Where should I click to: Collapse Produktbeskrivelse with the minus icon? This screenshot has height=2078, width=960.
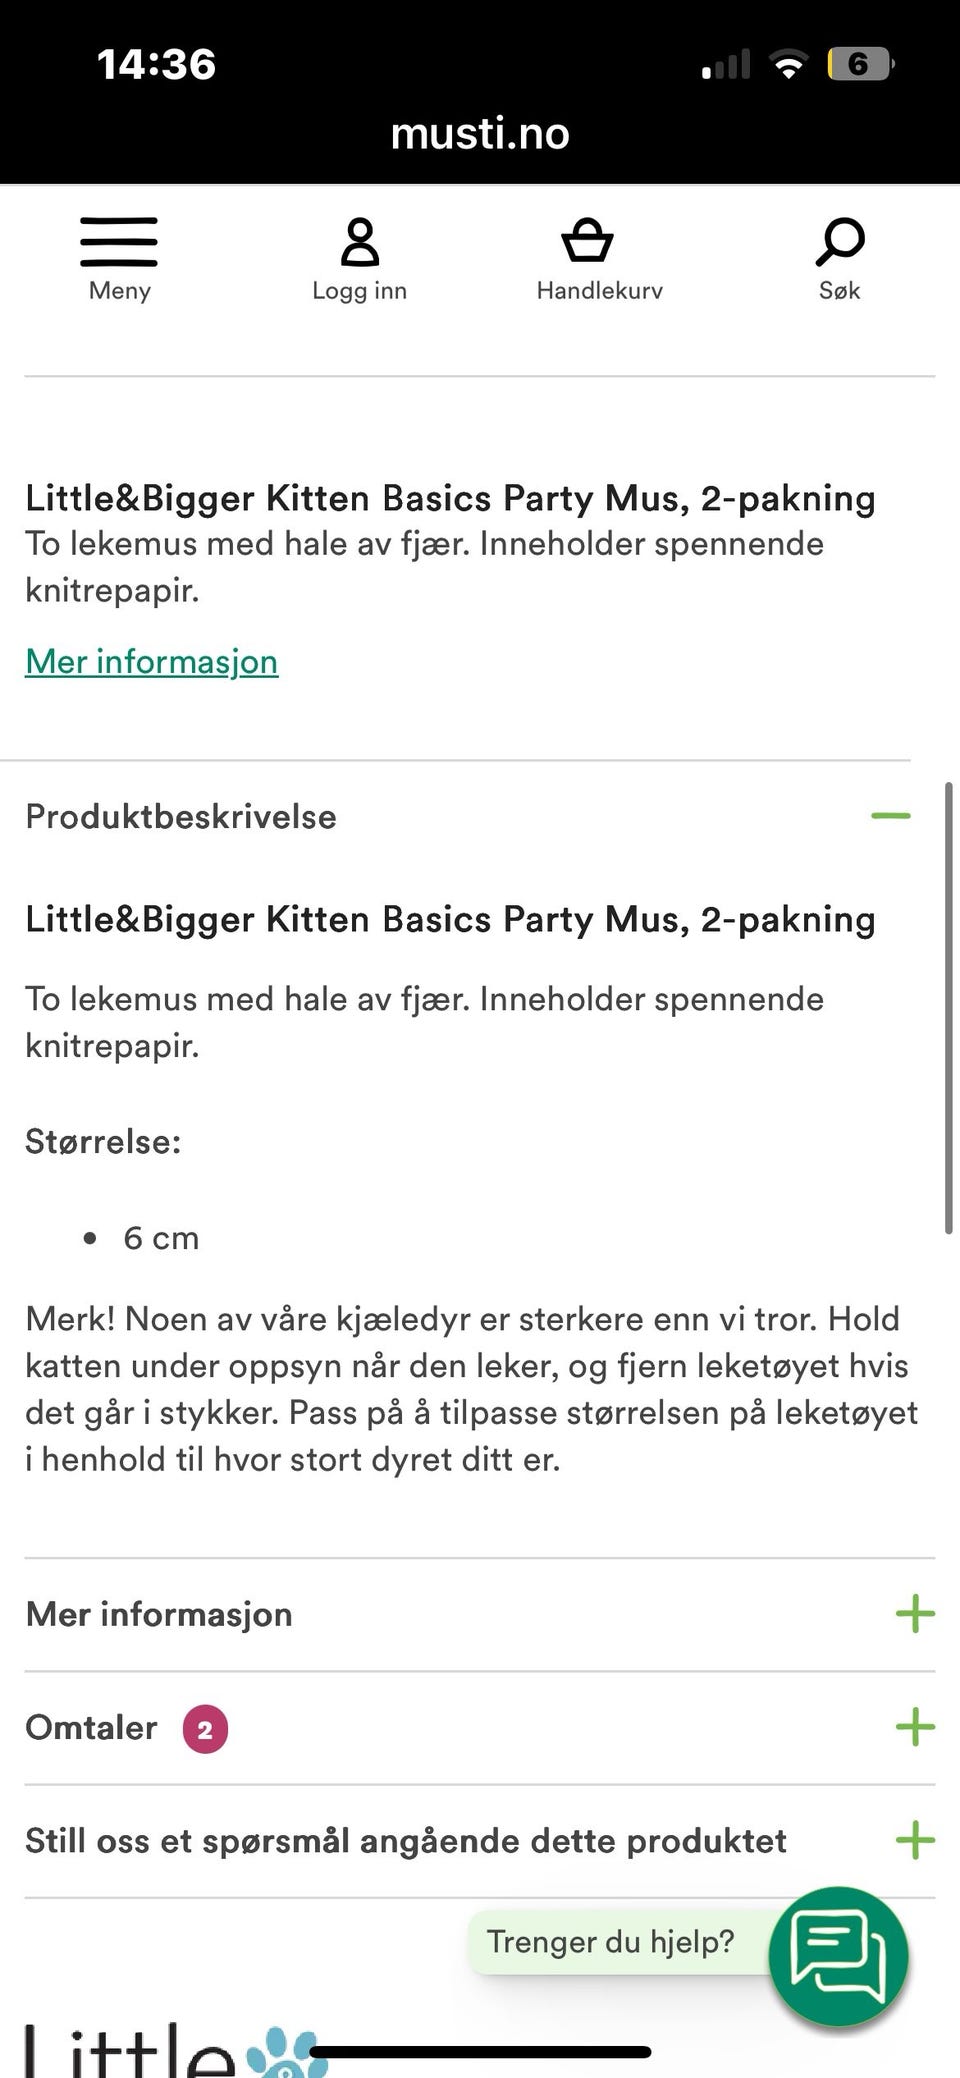pos(890,816)
